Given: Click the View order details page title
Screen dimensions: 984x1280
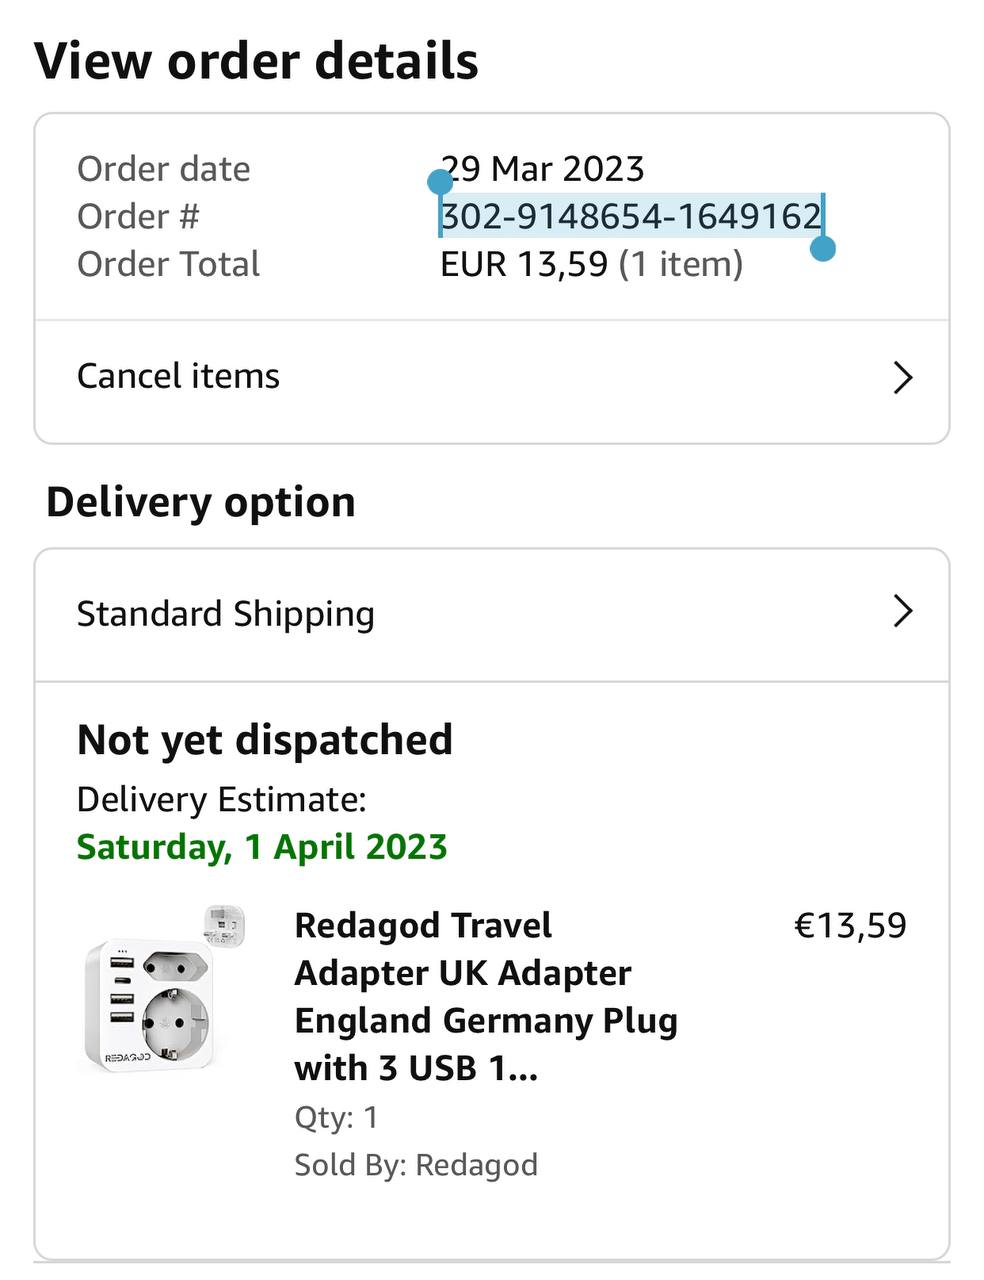Looking at the screenshot, I should 257,61.
